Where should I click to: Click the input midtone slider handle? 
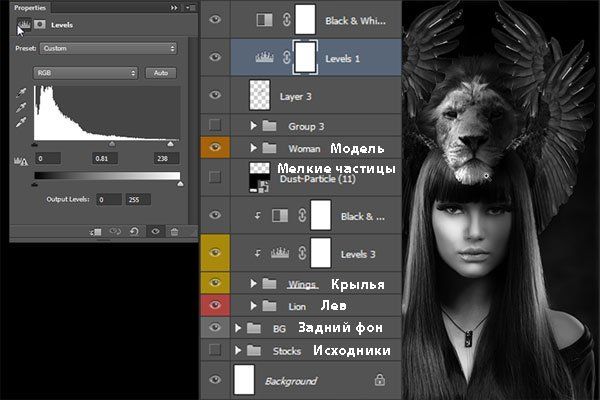pos(112,144)
